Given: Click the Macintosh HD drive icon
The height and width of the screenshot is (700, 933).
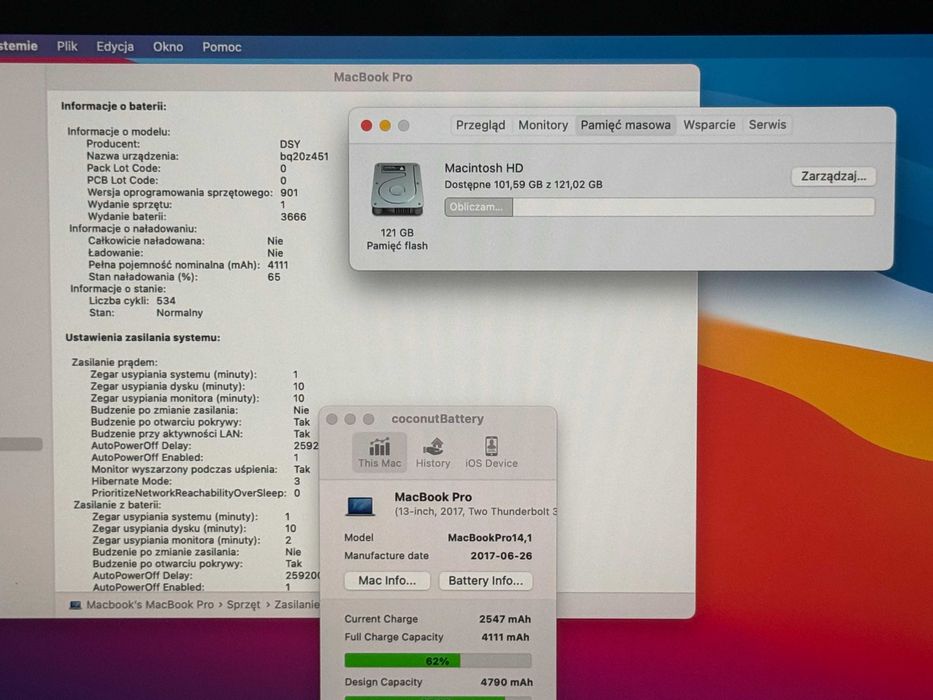Looking at the screenshot, I should 397,190.
